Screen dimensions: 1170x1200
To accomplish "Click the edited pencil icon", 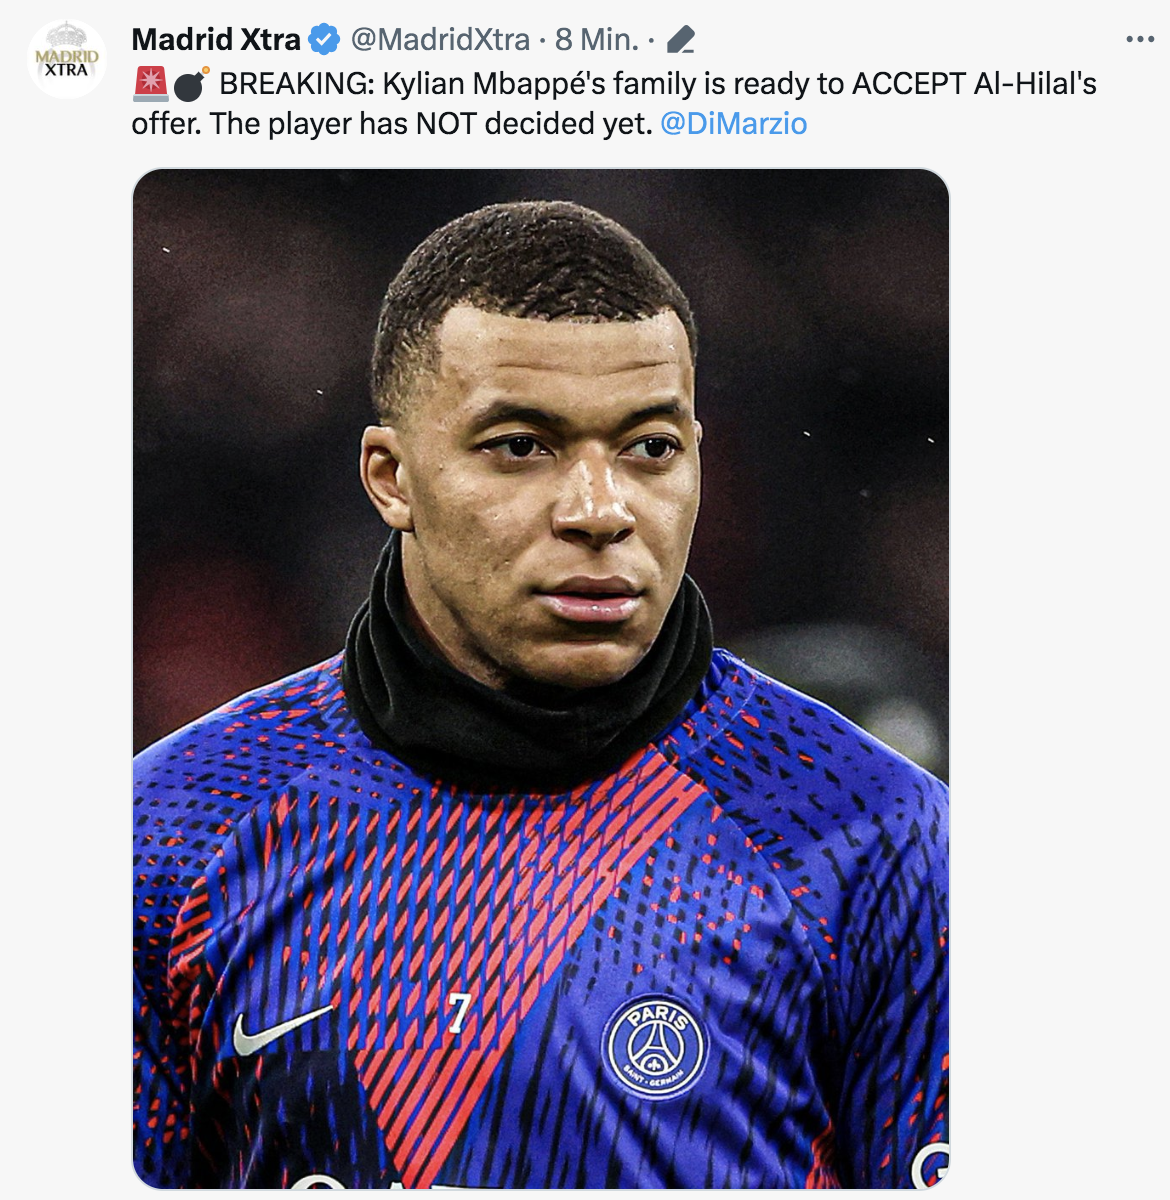I will click(x=680, y=40).
